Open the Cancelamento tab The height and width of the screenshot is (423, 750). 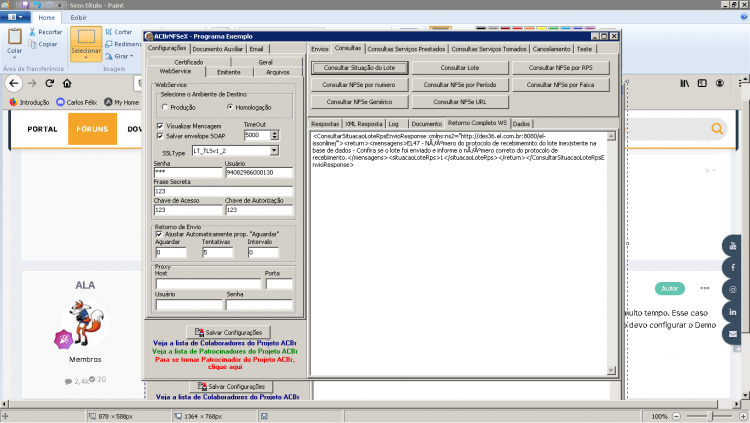coord(551,49)
